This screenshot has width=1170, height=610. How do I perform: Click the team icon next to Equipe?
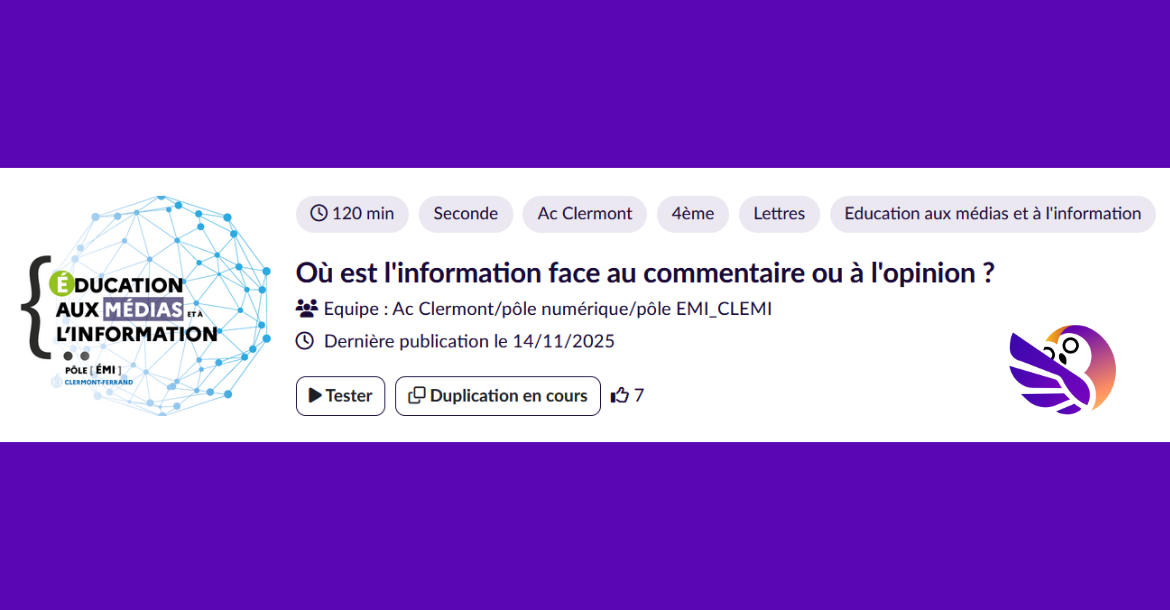coord(306,308)
